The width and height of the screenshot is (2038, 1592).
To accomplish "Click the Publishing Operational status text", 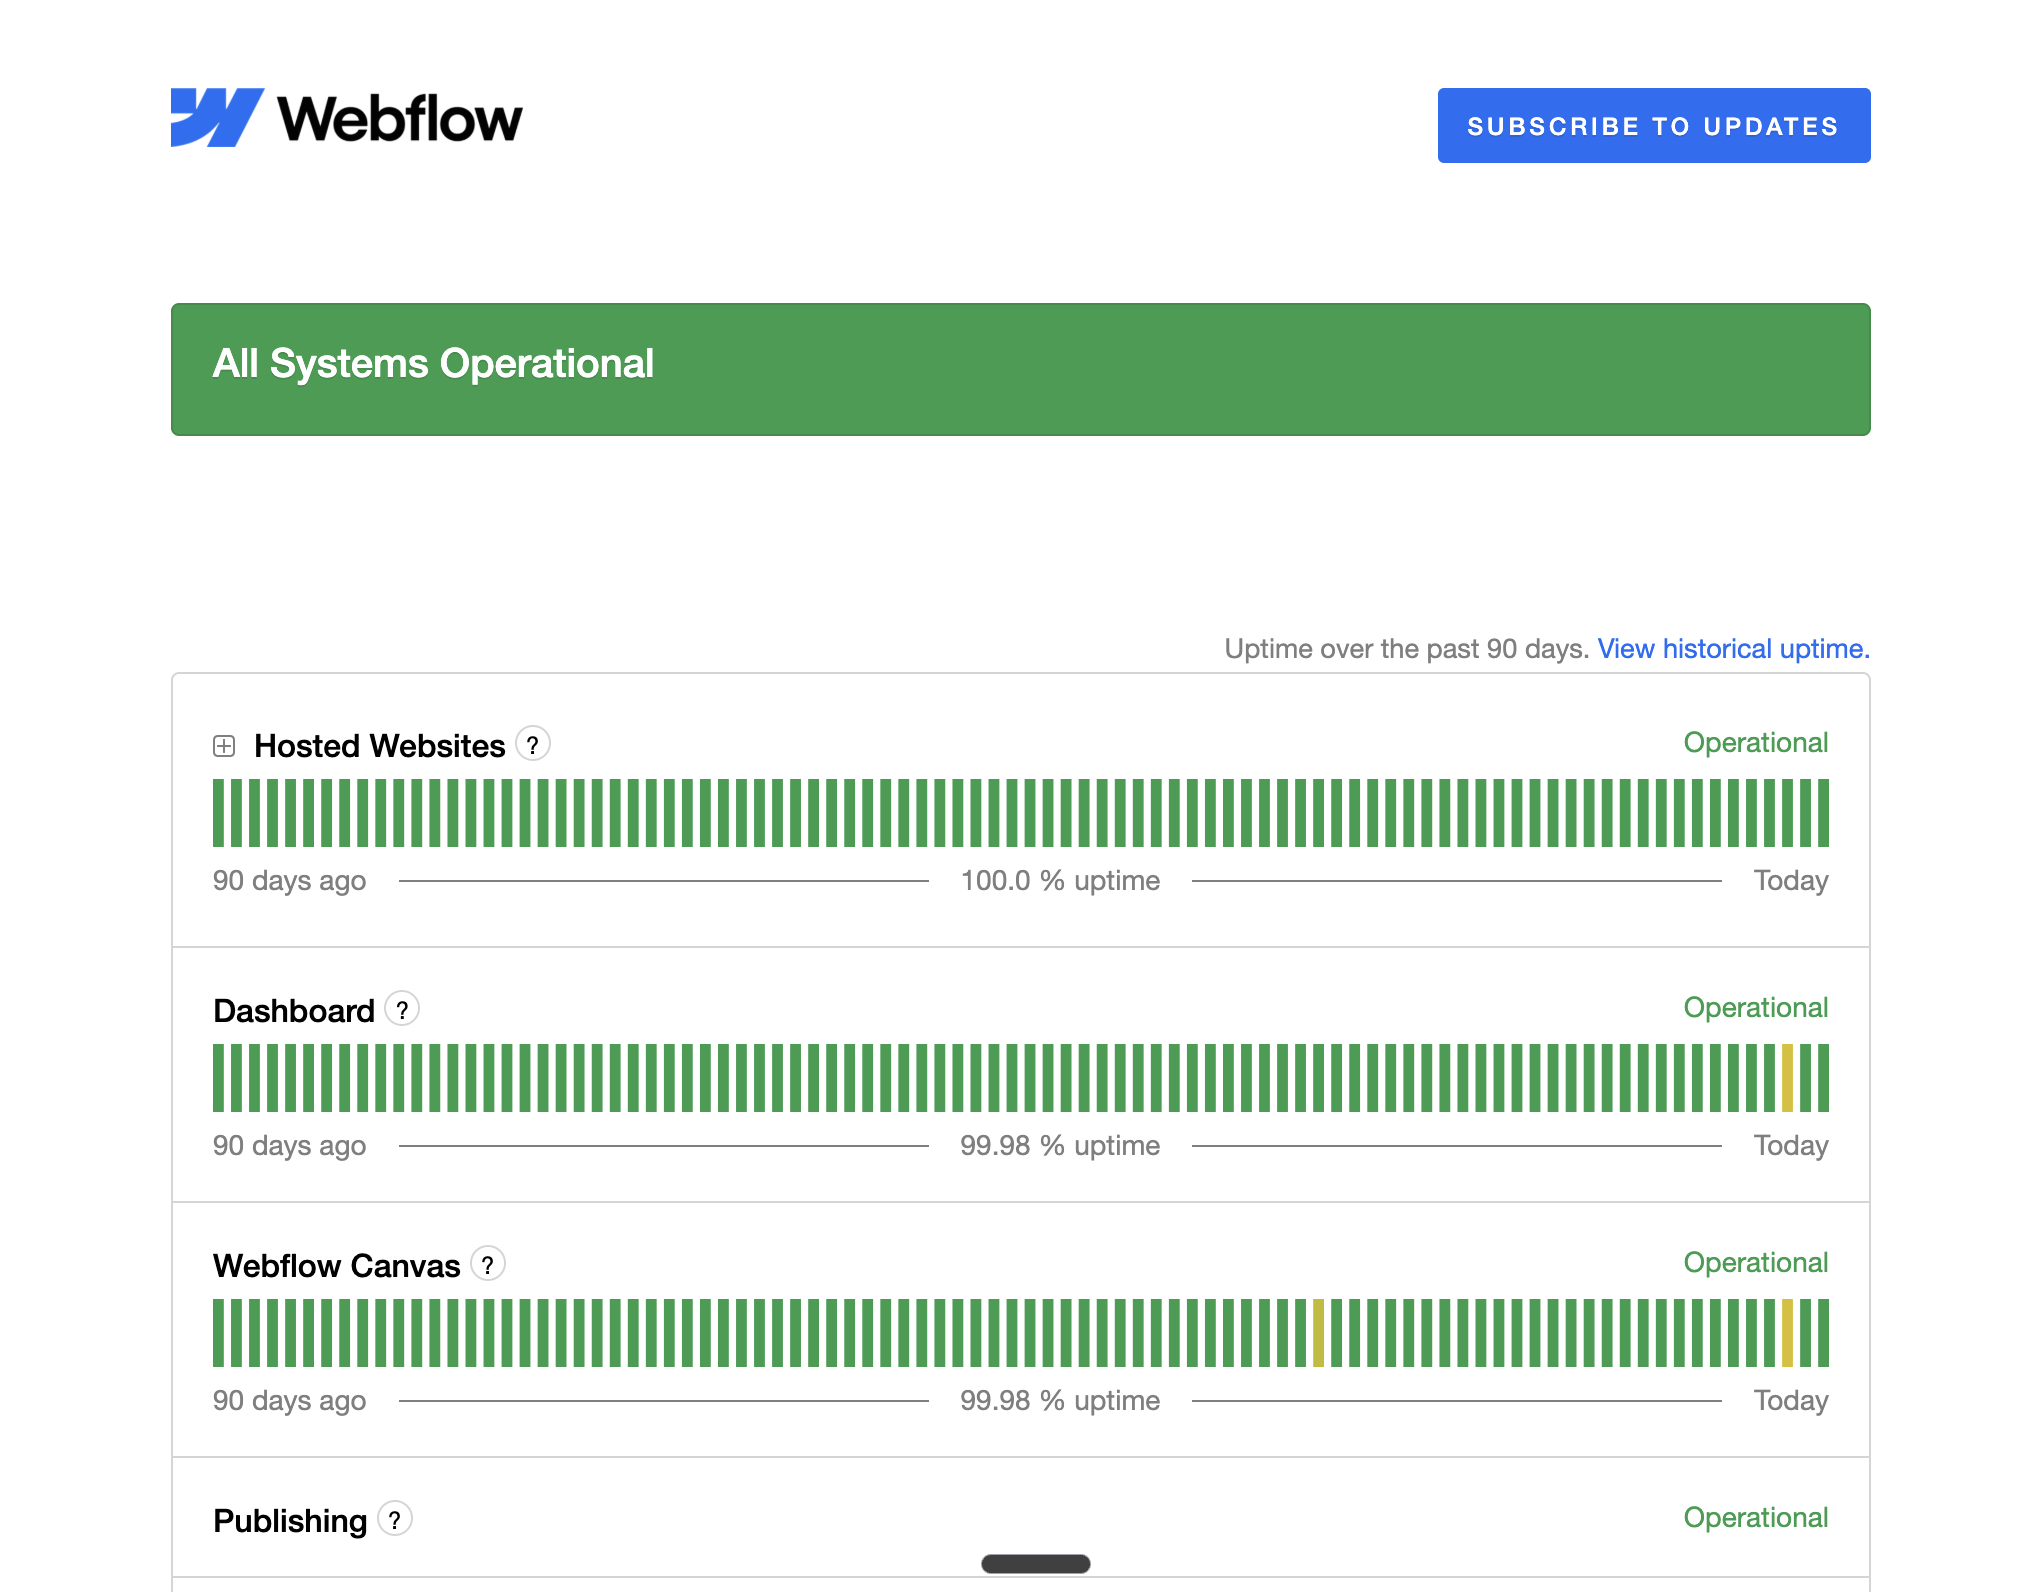I will coord(1755,1518).
